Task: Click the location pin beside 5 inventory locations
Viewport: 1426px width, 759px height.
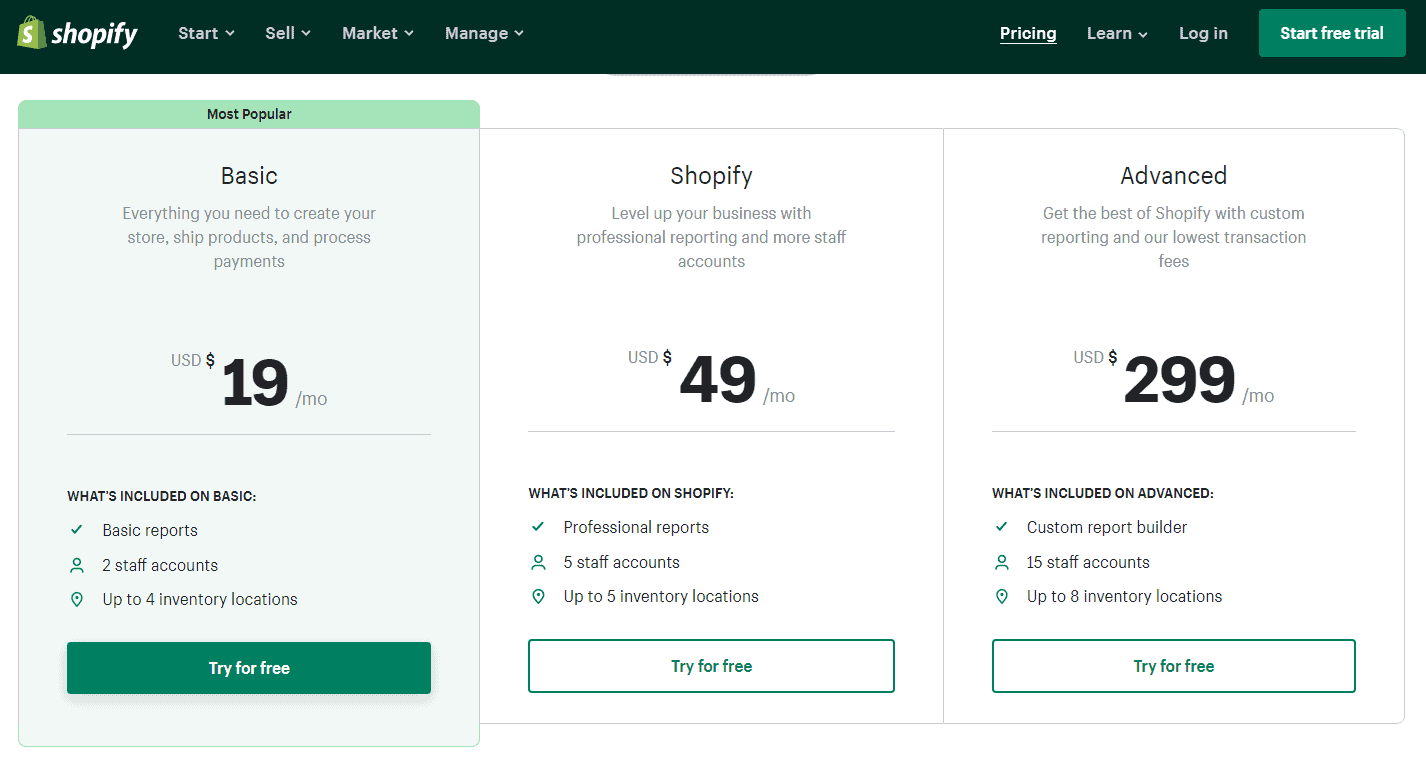Action: click(538, 597)
